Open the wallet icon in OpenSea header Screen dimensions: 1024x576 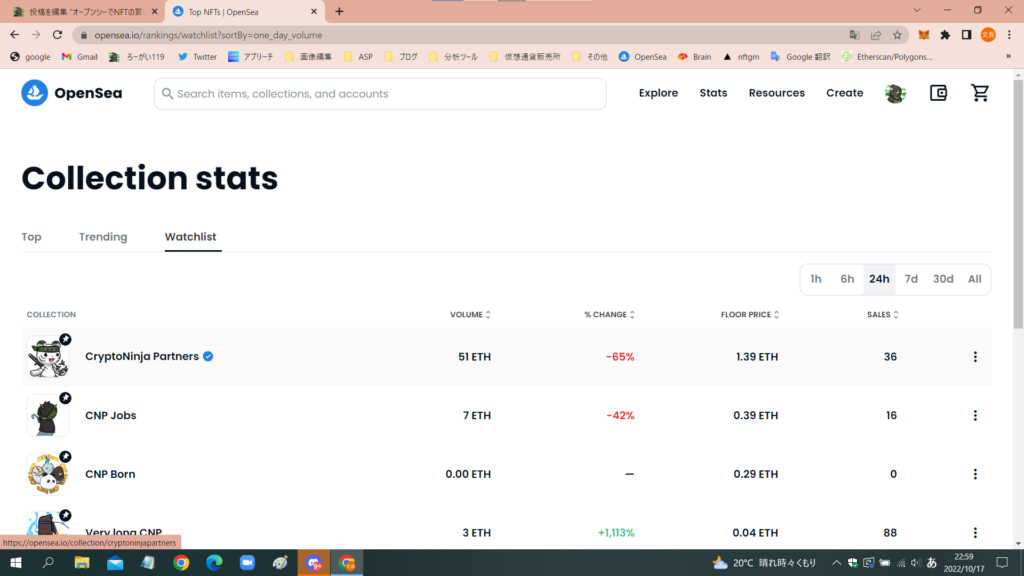pyautogui.click(x=938, y=93)
